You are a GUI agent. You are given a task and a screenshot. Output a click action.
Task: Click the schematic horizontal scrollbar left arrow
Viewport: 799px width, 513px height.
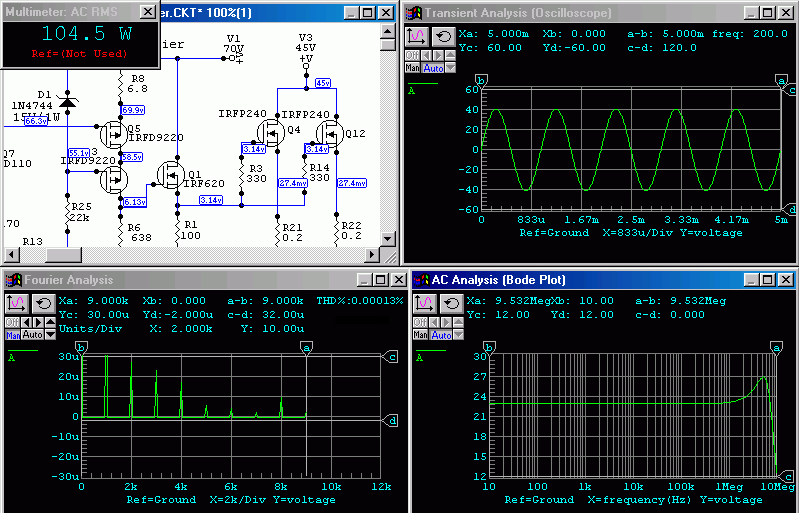click(11, 254)
